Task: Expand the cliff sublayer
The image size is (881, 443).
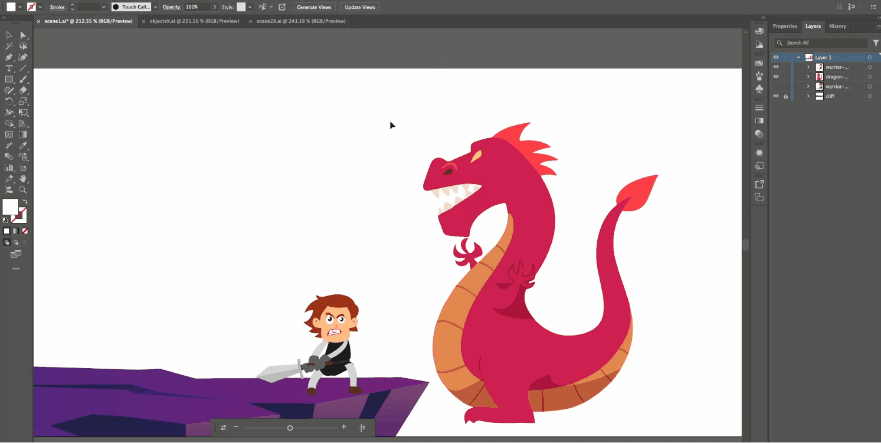Action: coord(808,97)
